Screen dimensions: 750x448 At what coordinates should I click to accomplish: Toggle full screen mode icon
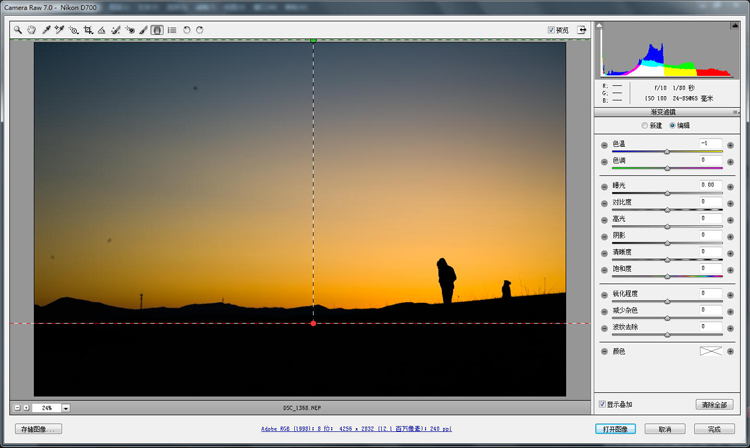pos(582,30)
